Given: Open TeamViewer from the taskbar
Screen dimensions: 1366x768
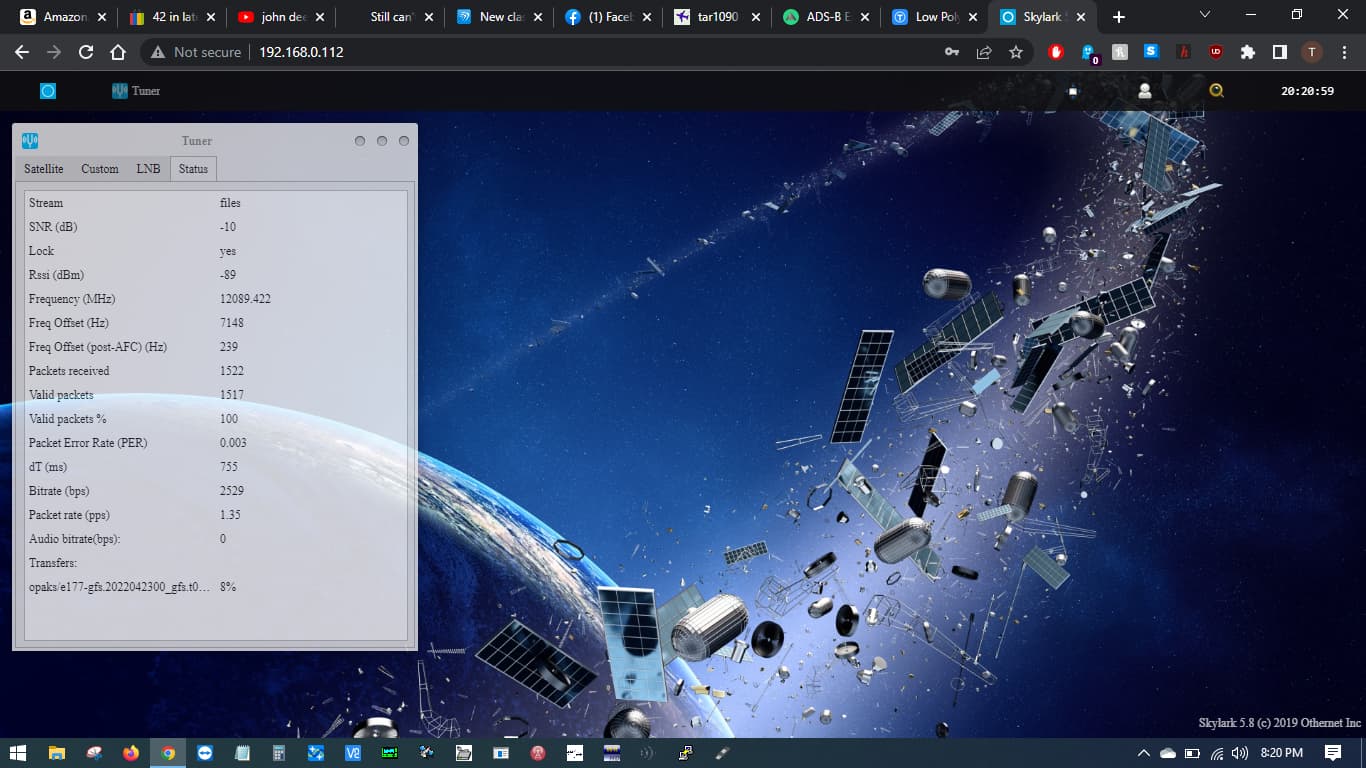Looking at the screenshot, I should click(205, 752).
